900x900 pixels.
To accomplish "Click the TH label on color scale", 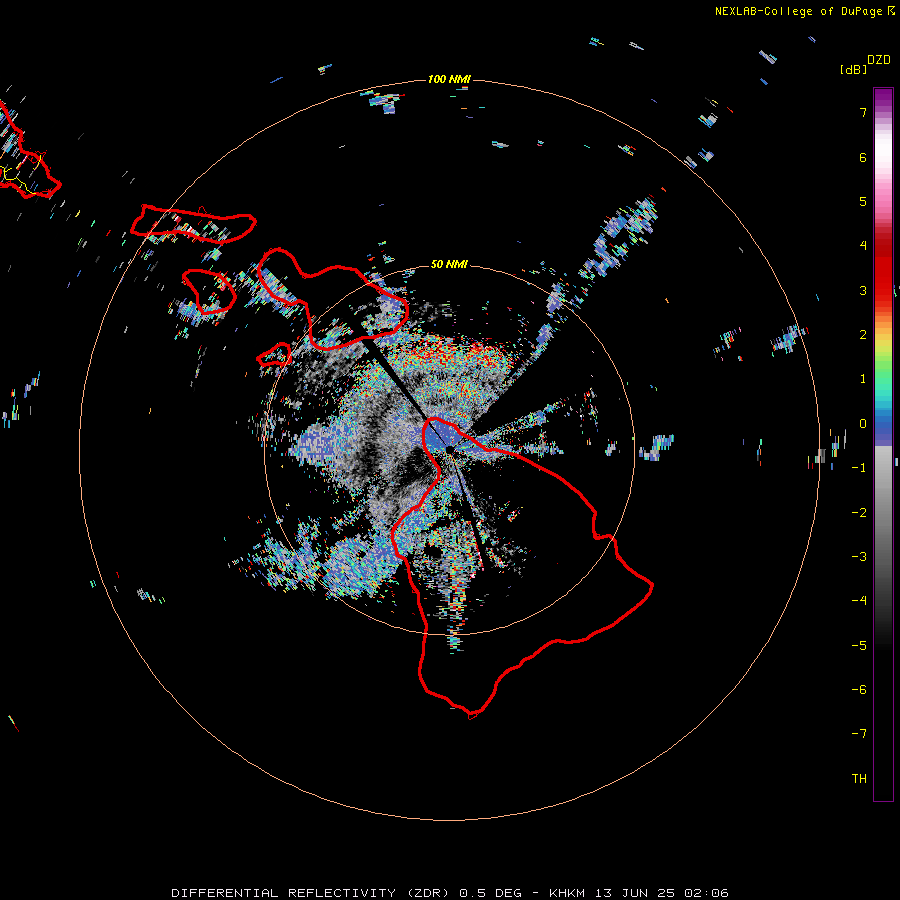I will (x=859, y=779).
